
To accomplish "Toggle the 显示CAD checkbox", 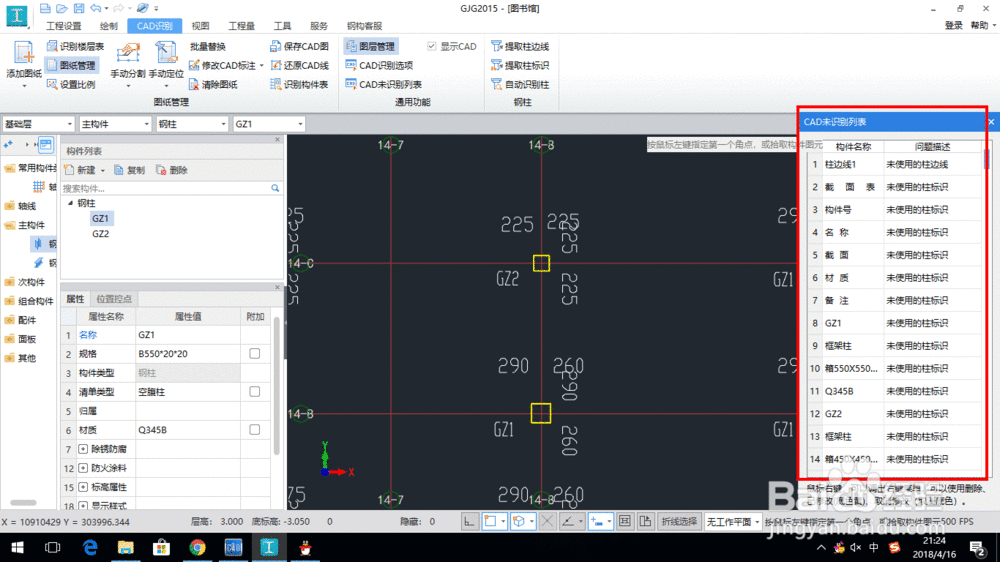I will coord(432,46).
